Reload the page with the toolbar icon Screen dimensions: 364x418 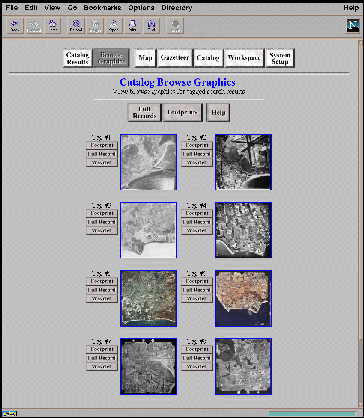[x=76, y=26]
